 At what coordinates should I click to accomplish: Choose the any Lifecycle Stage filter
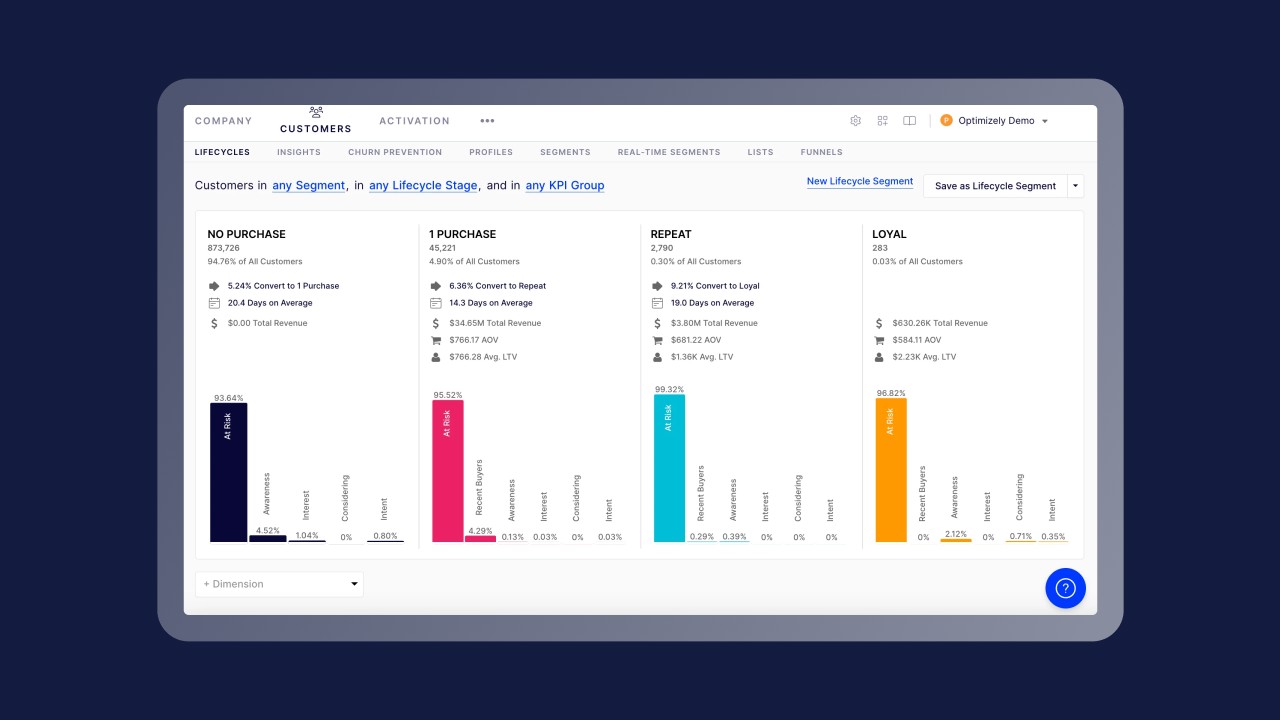click(x=423, y=186)
